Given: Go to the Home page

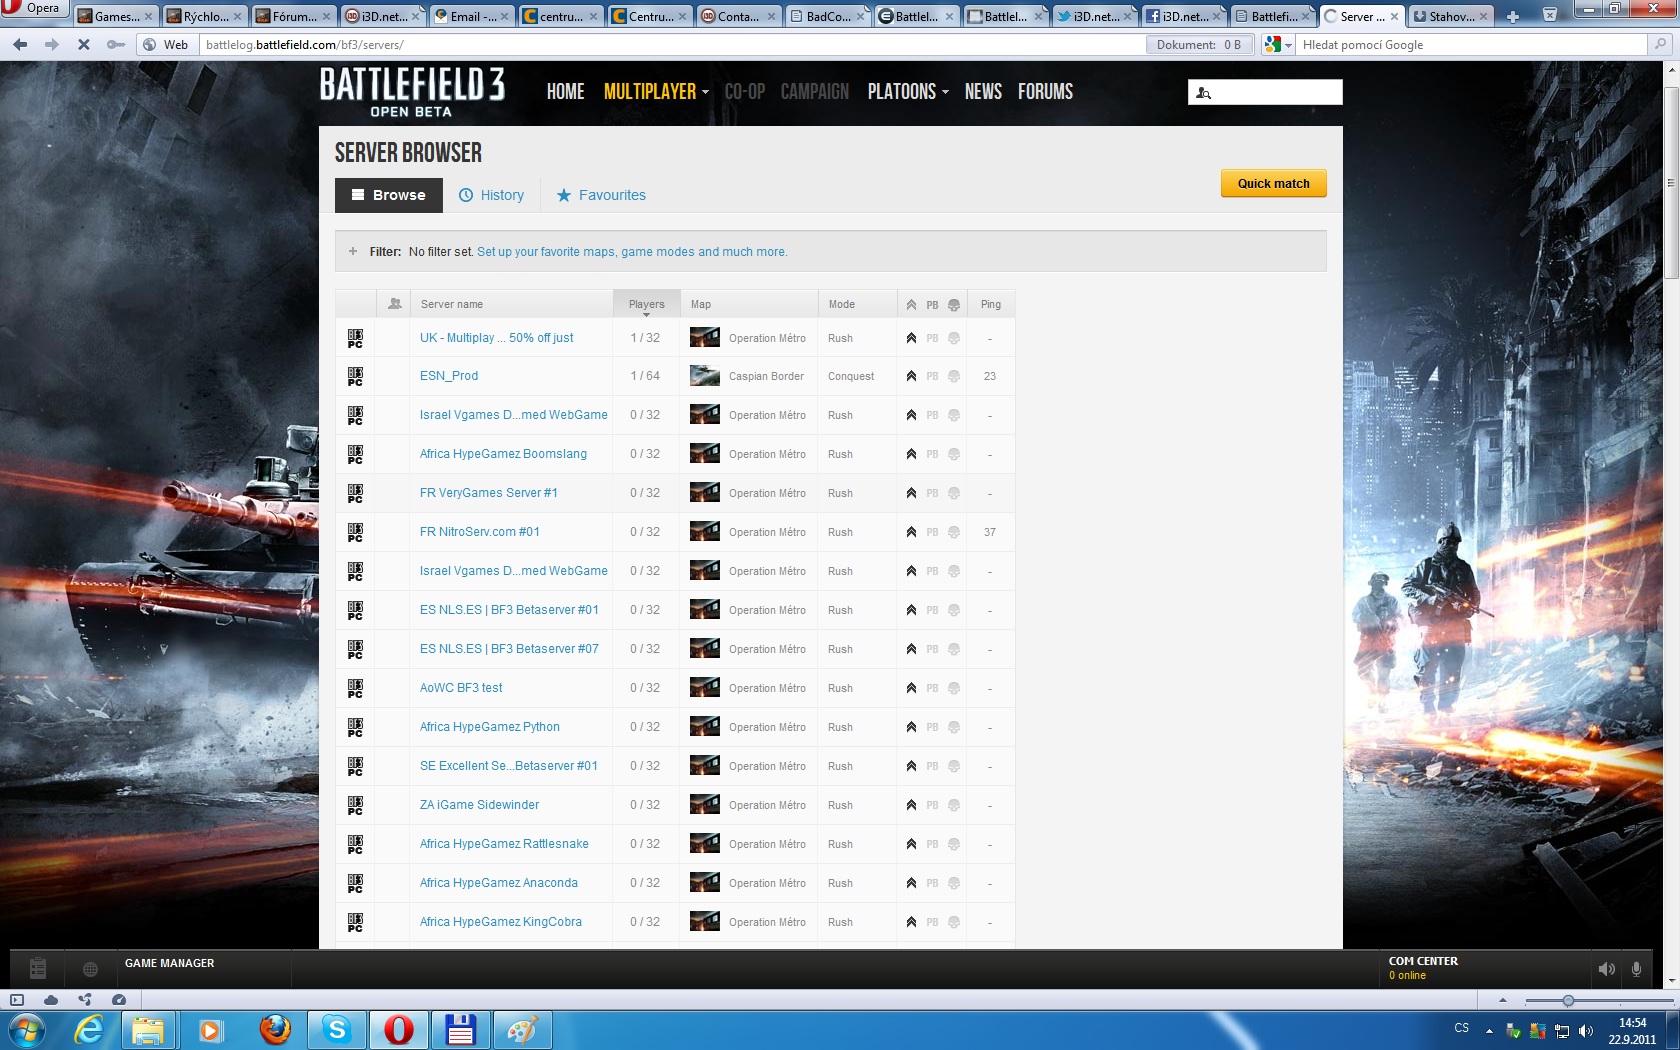Looking at the screenshot, I should point(565,91).
